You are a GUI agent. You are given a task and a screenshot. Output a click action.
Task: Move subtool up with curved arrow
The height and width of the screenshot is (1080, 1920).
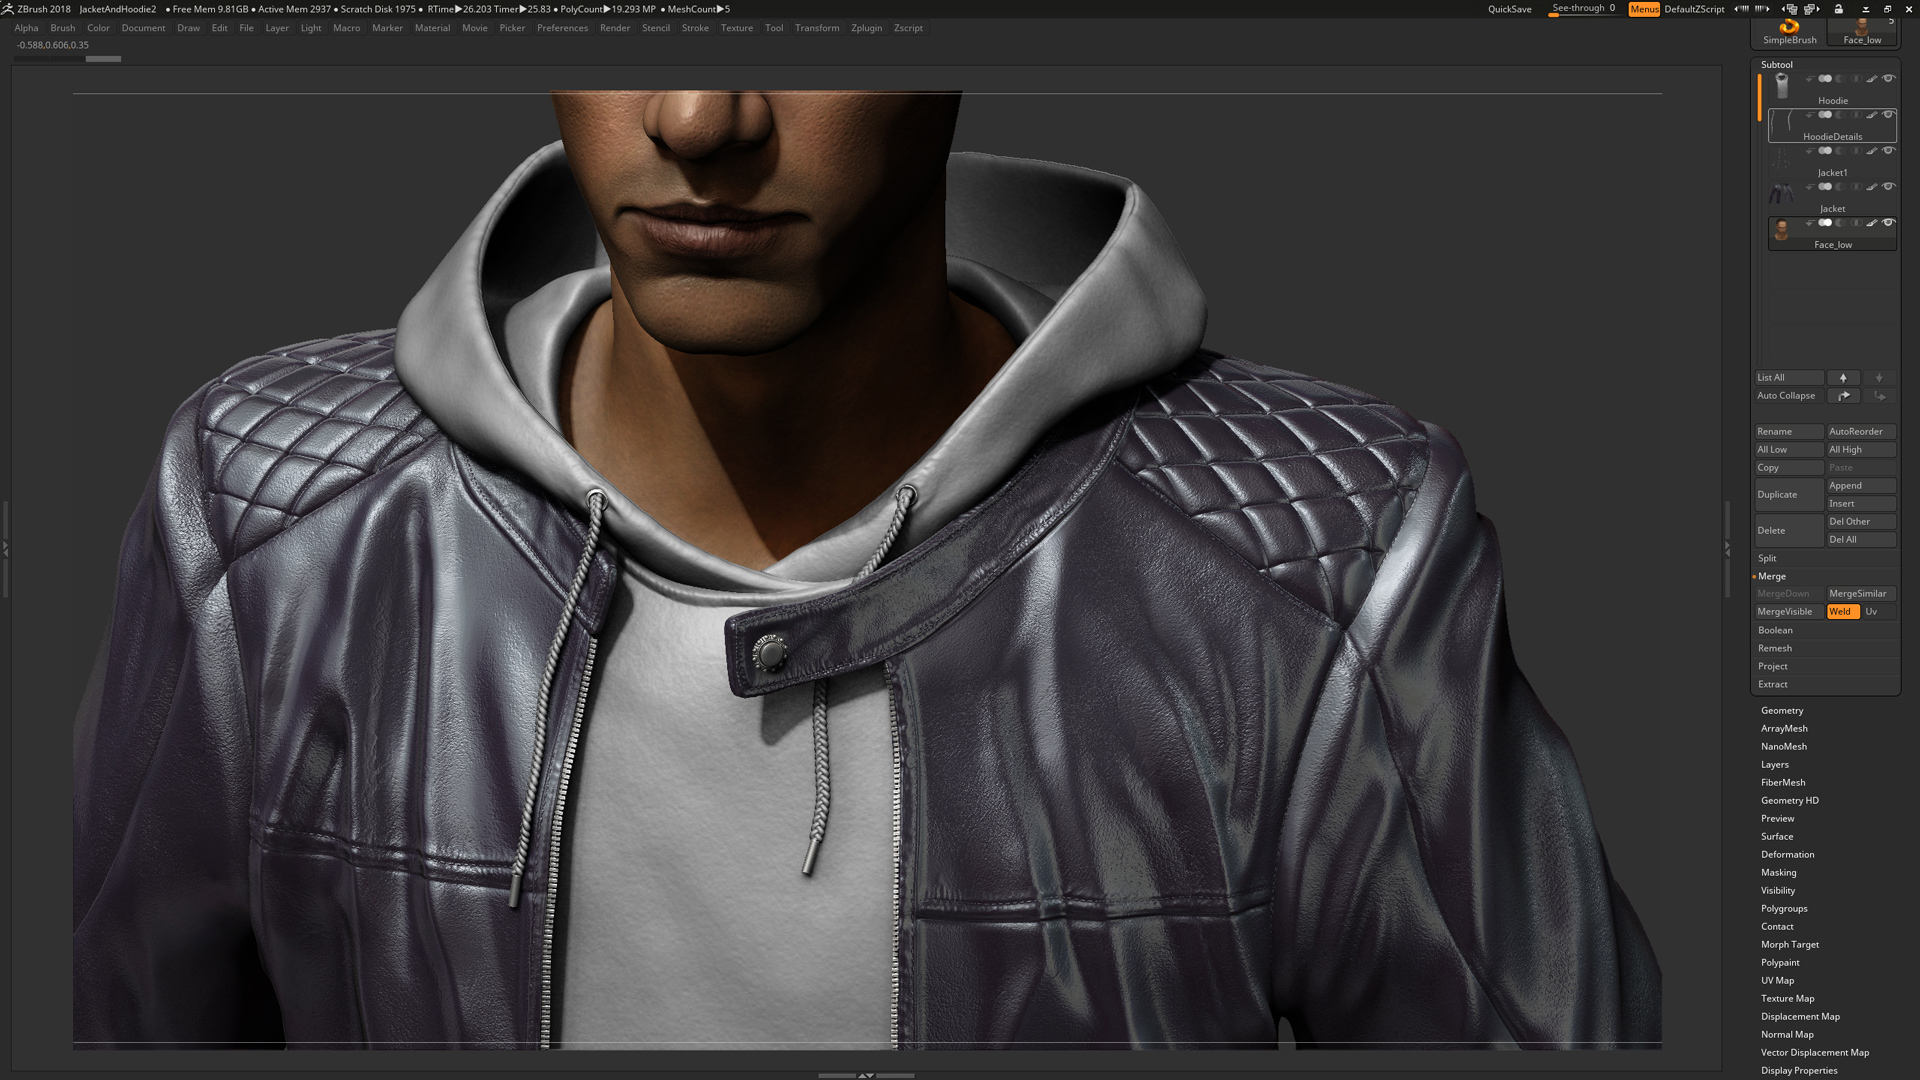point(1843,396)
